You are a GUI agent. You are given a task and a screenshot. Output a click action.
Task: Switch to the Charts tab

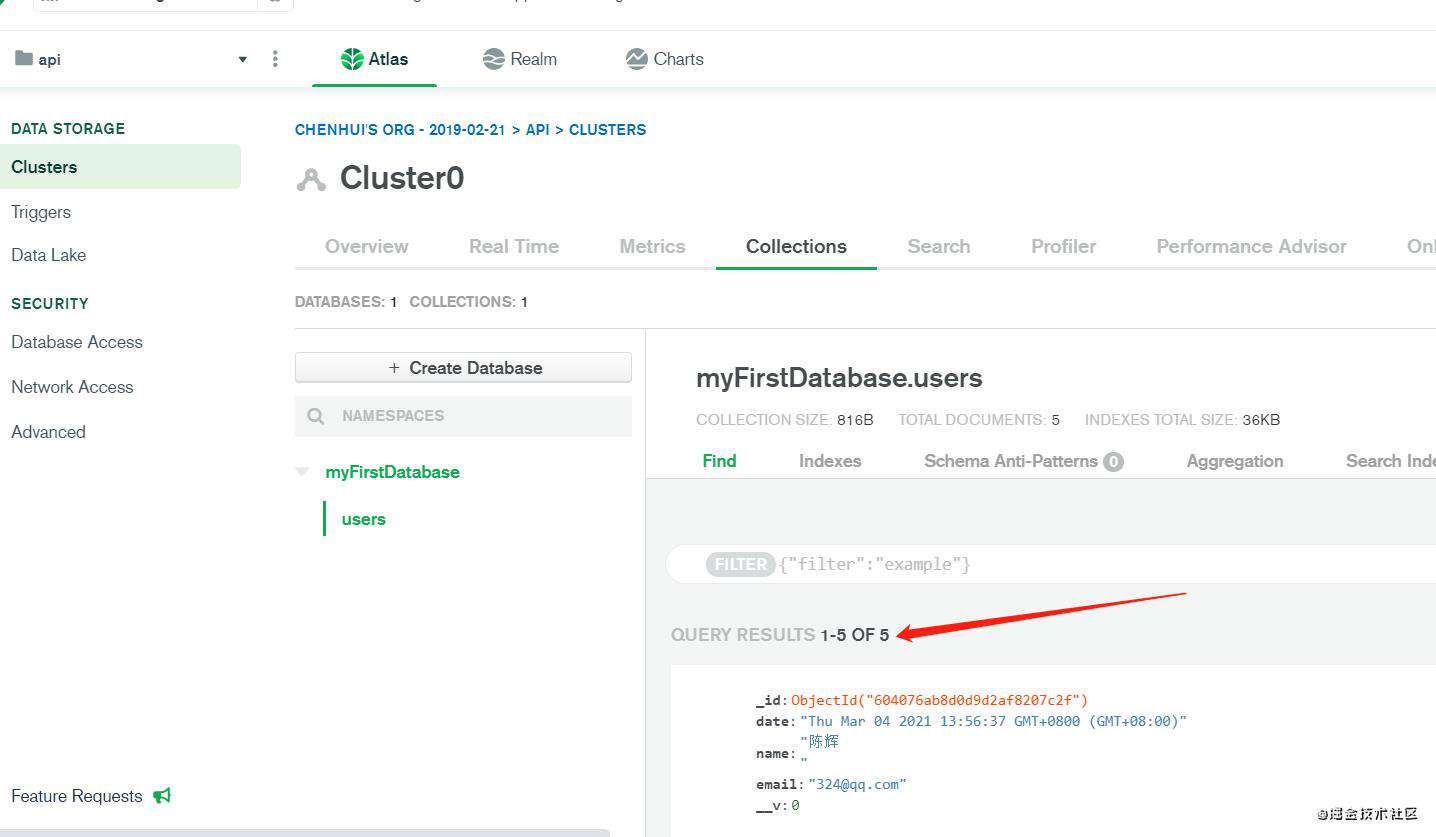[664, 59]
